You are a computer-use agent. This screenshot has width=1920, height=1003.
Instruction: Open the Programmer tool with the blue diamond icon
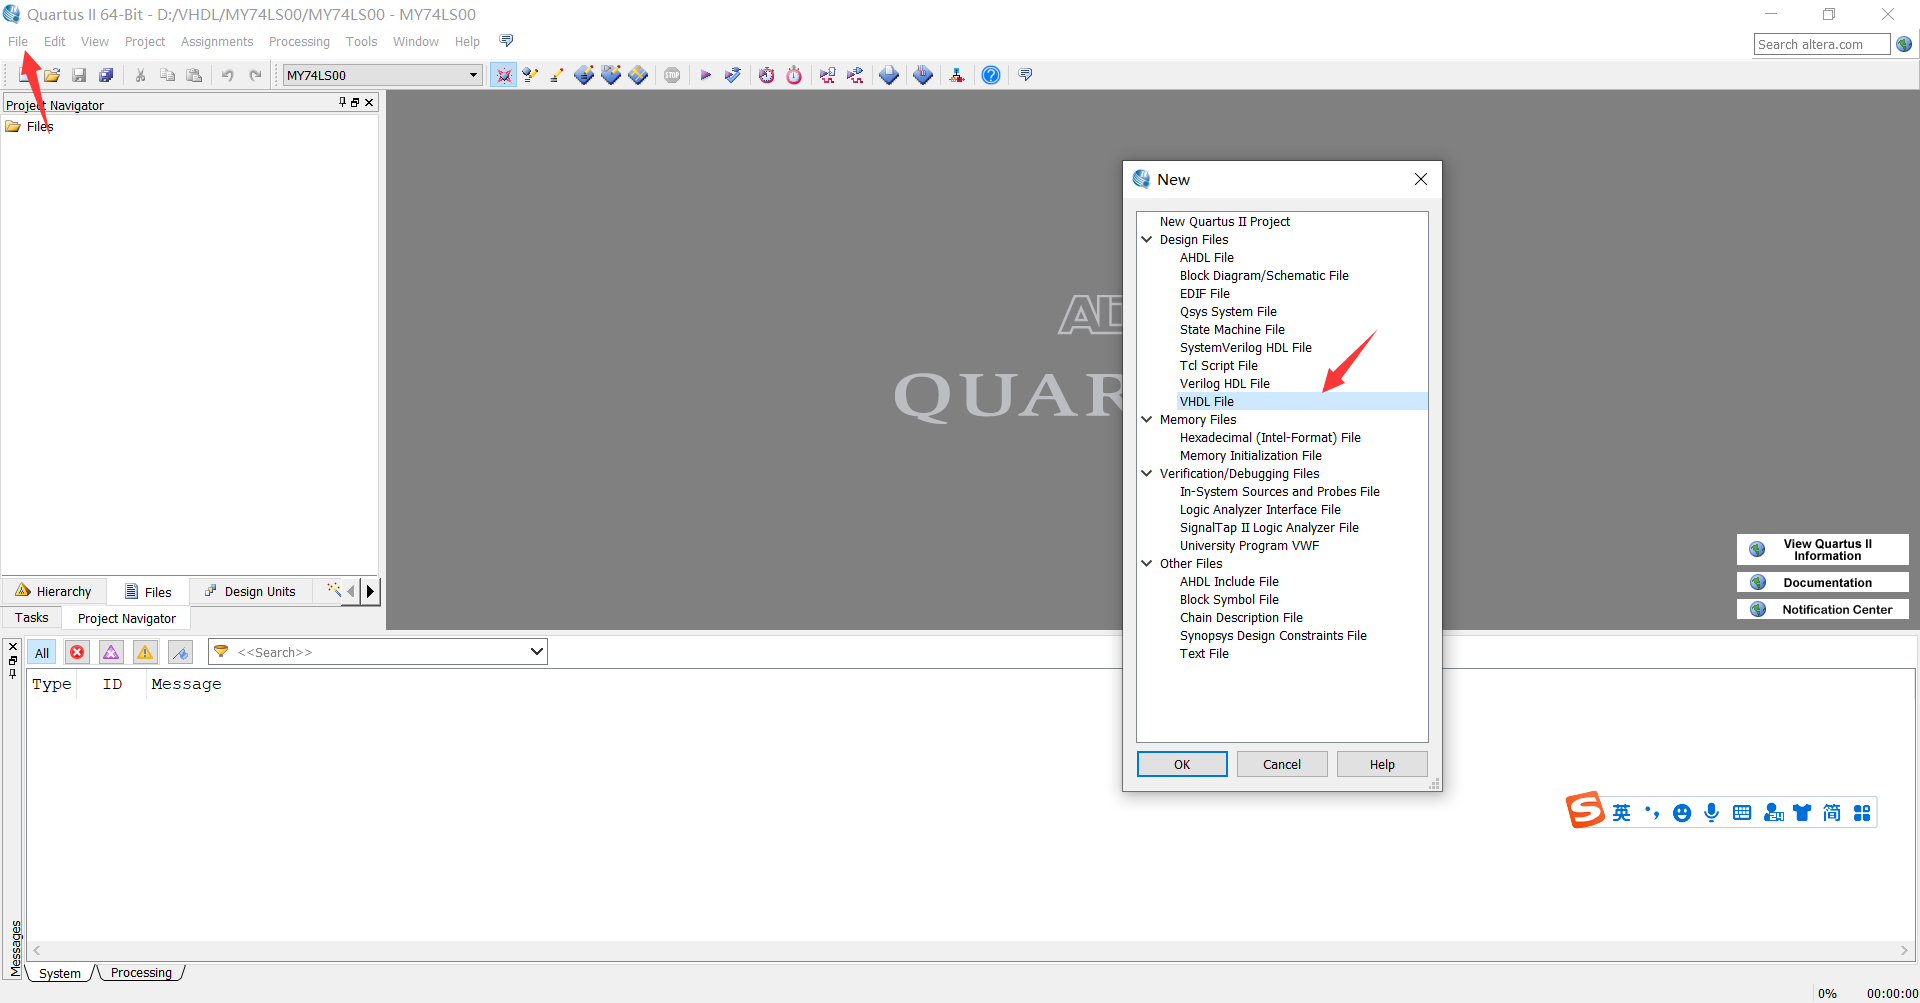(x=923, y=75)
